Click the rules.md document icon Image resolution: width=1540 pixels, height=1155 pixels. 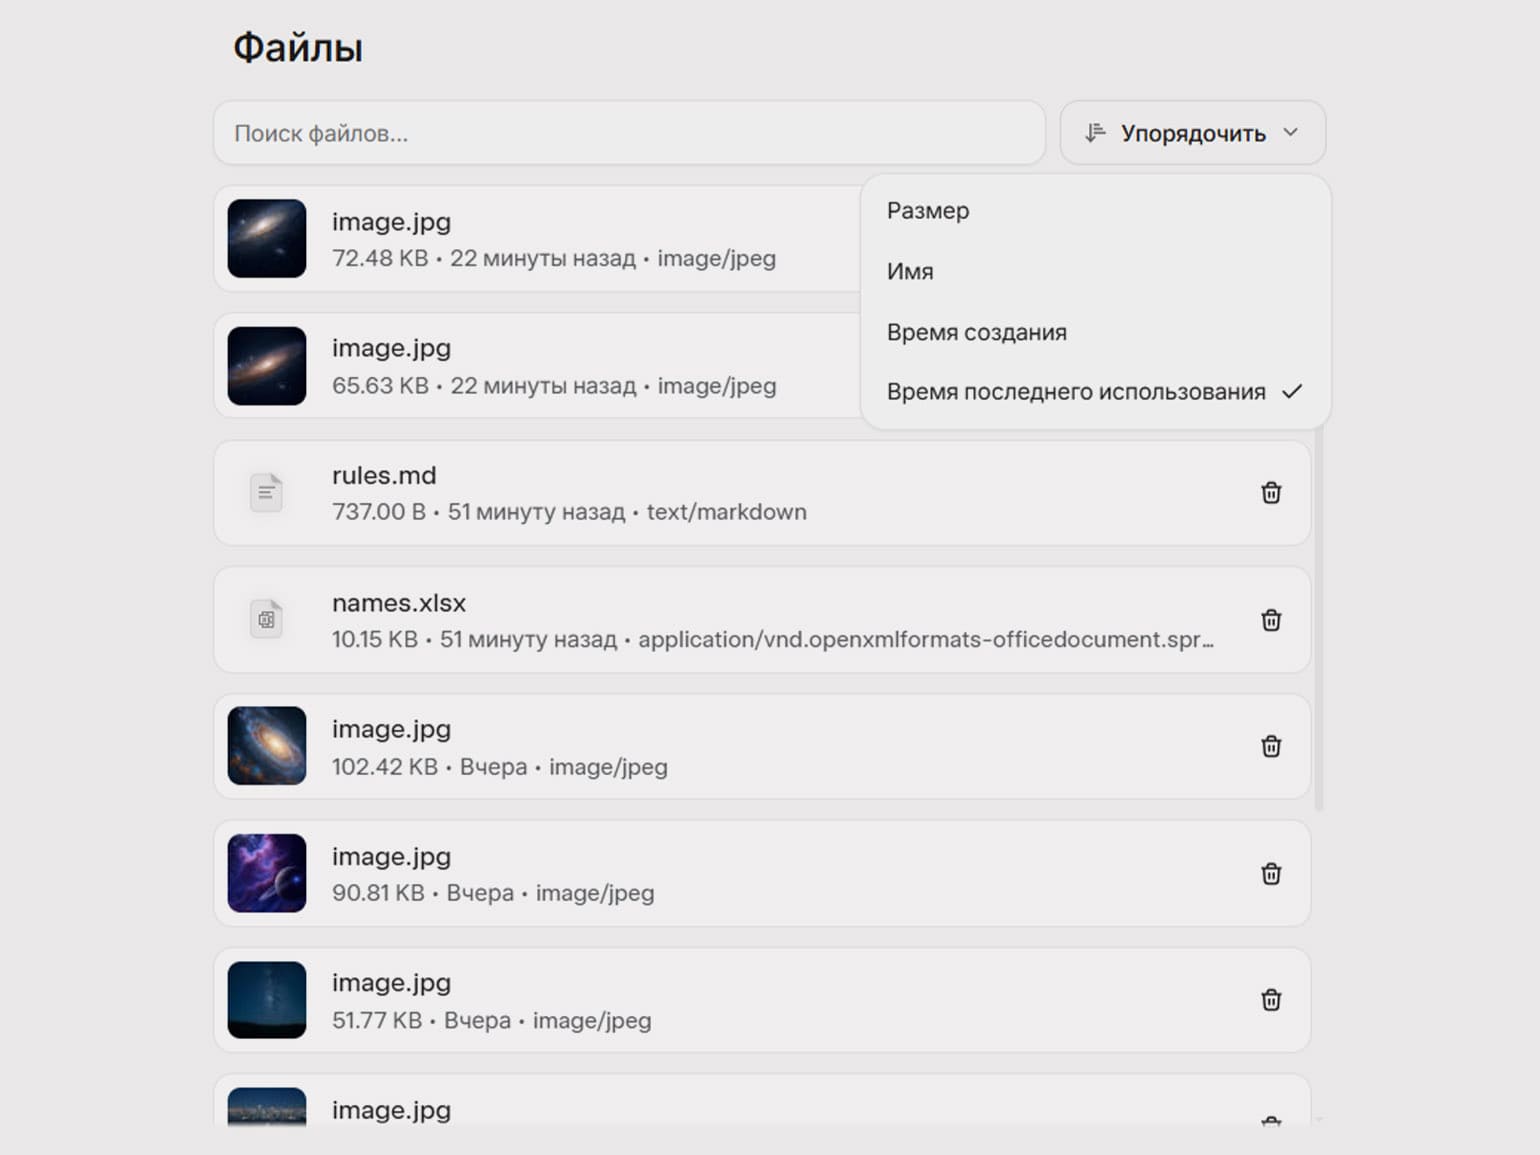(x=266, y=492)
